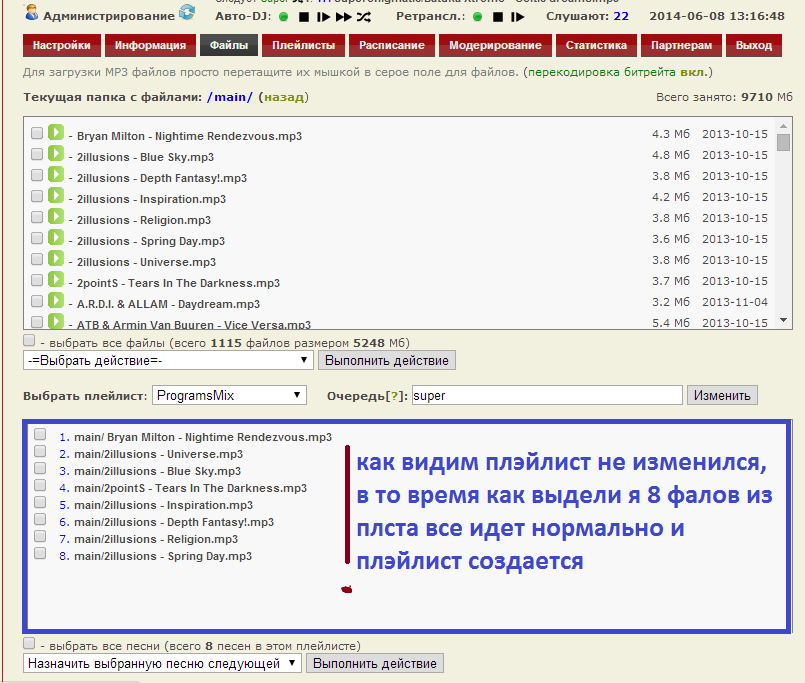The image size is (805, 683).
Task: Tick checkbox for 2illusions - Blue Sky.mp3 file
Action: click(37, 155)
